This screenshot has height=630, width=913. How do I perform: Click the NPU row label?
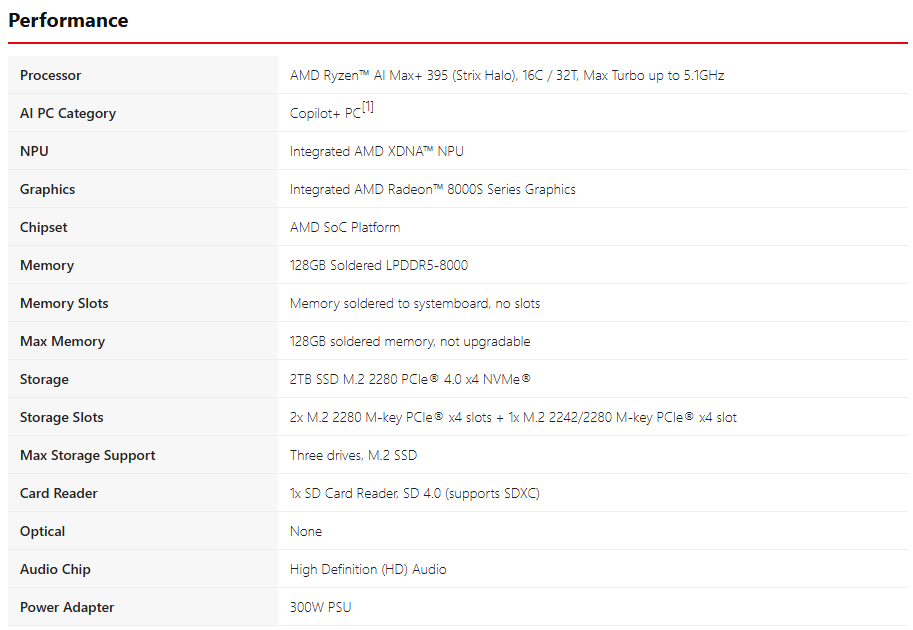(34, 151)
